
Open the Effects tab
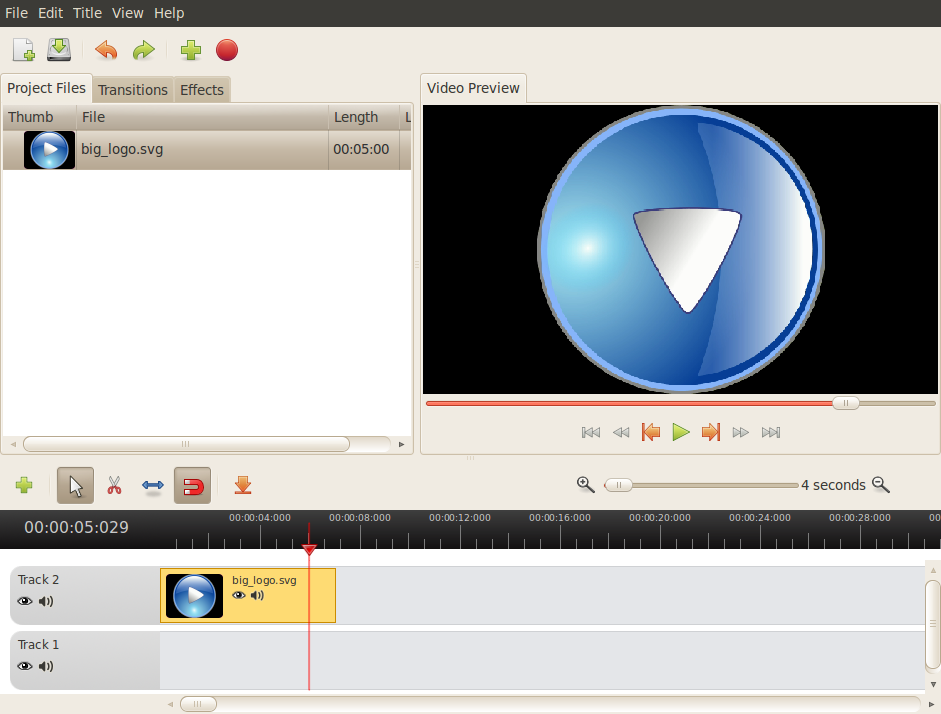(202, 90)
